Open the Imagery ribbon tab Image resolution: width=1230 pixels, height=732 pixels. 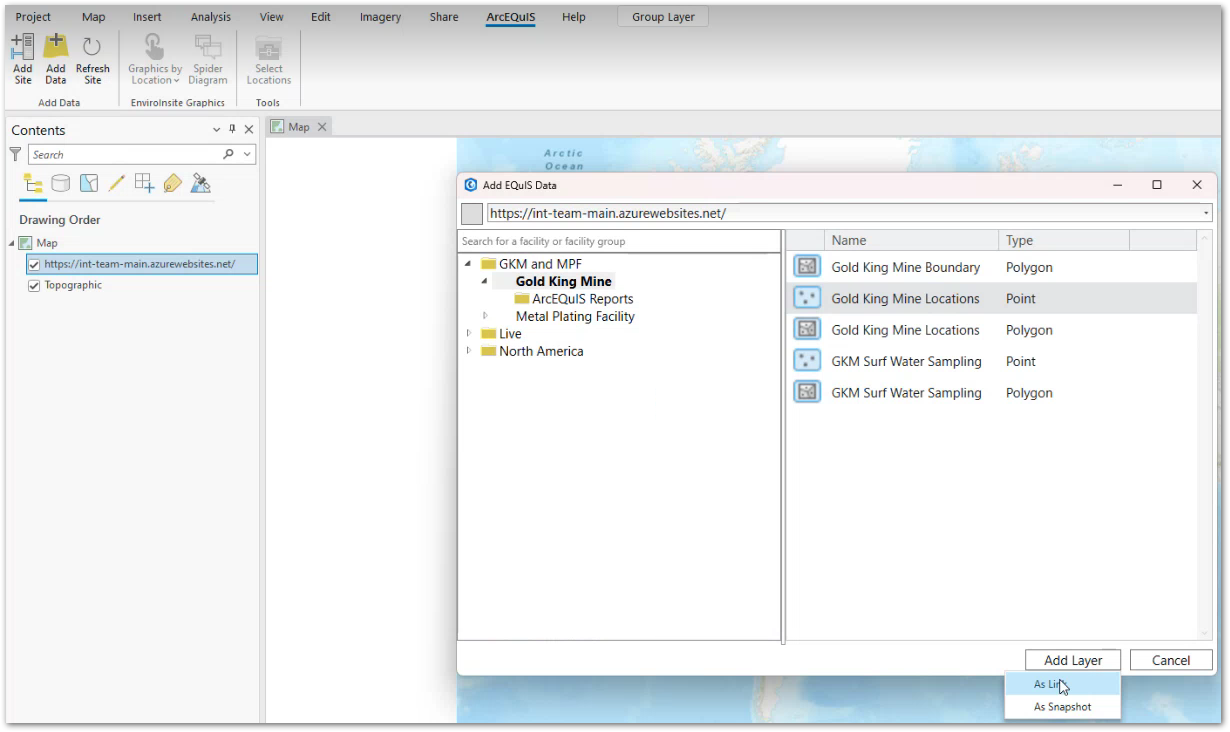point(380,17)
